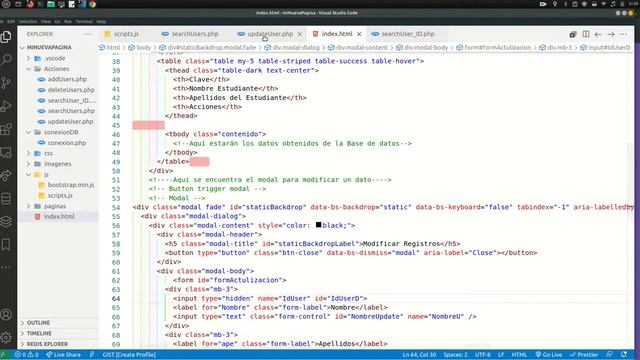This screenshot has width=640, height=360.
Task: Switch to the updateUser.php tab
Action: 270,34
